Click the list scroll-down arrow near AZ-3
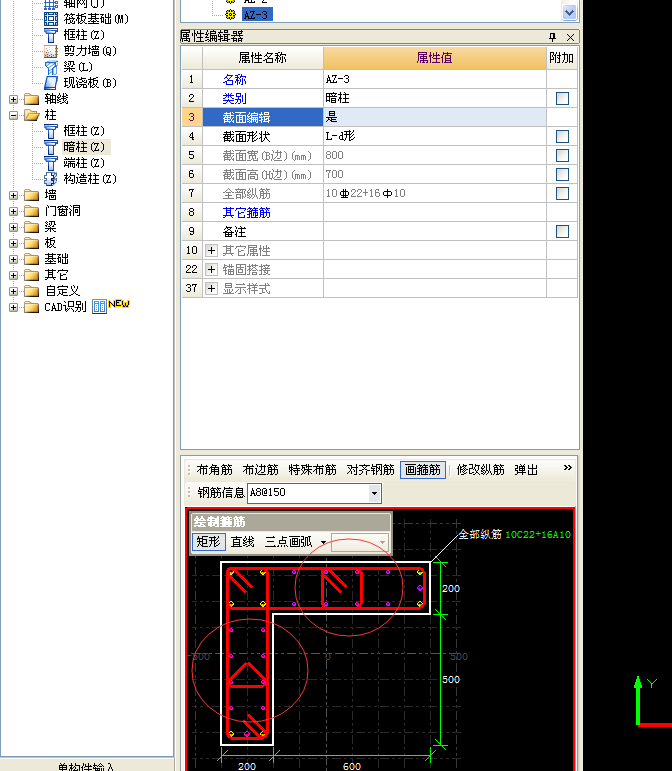 point(569,13)
